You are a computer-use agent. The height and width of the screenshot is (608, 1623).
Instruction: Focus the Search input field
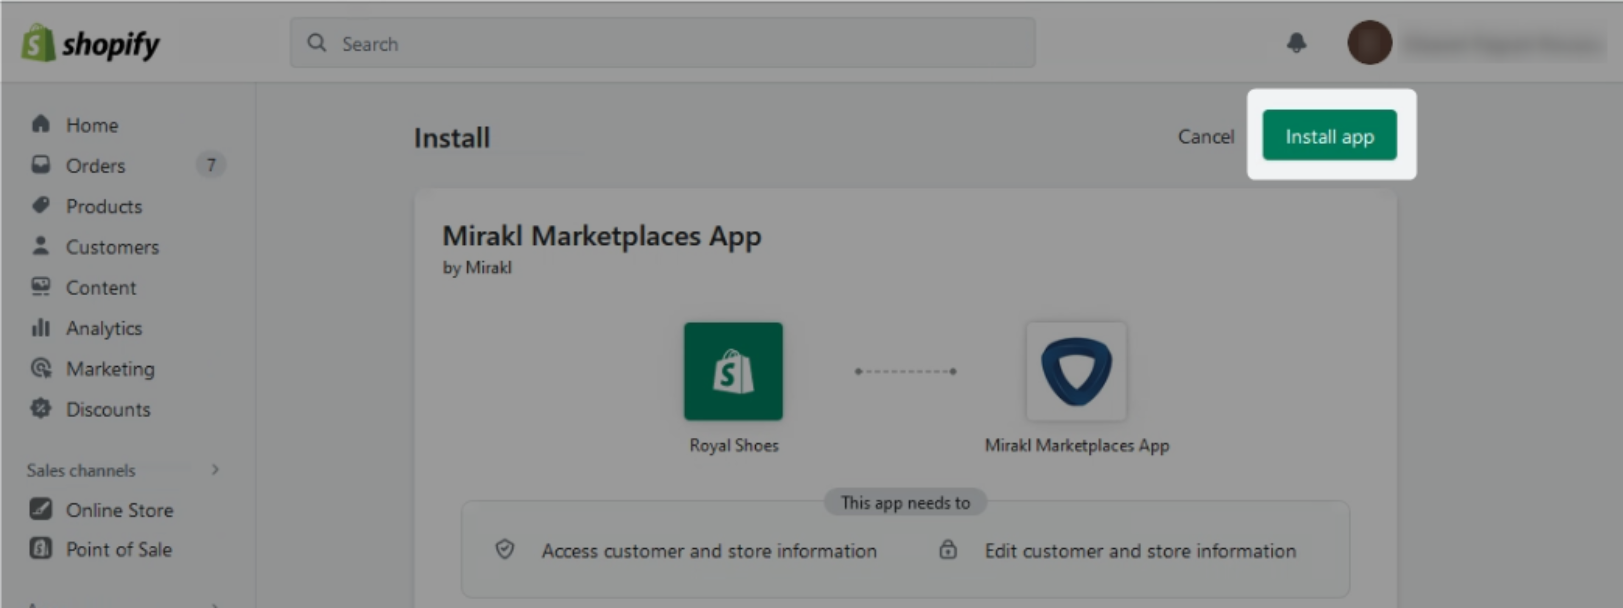pyautogui.click(x=663, y=43)
